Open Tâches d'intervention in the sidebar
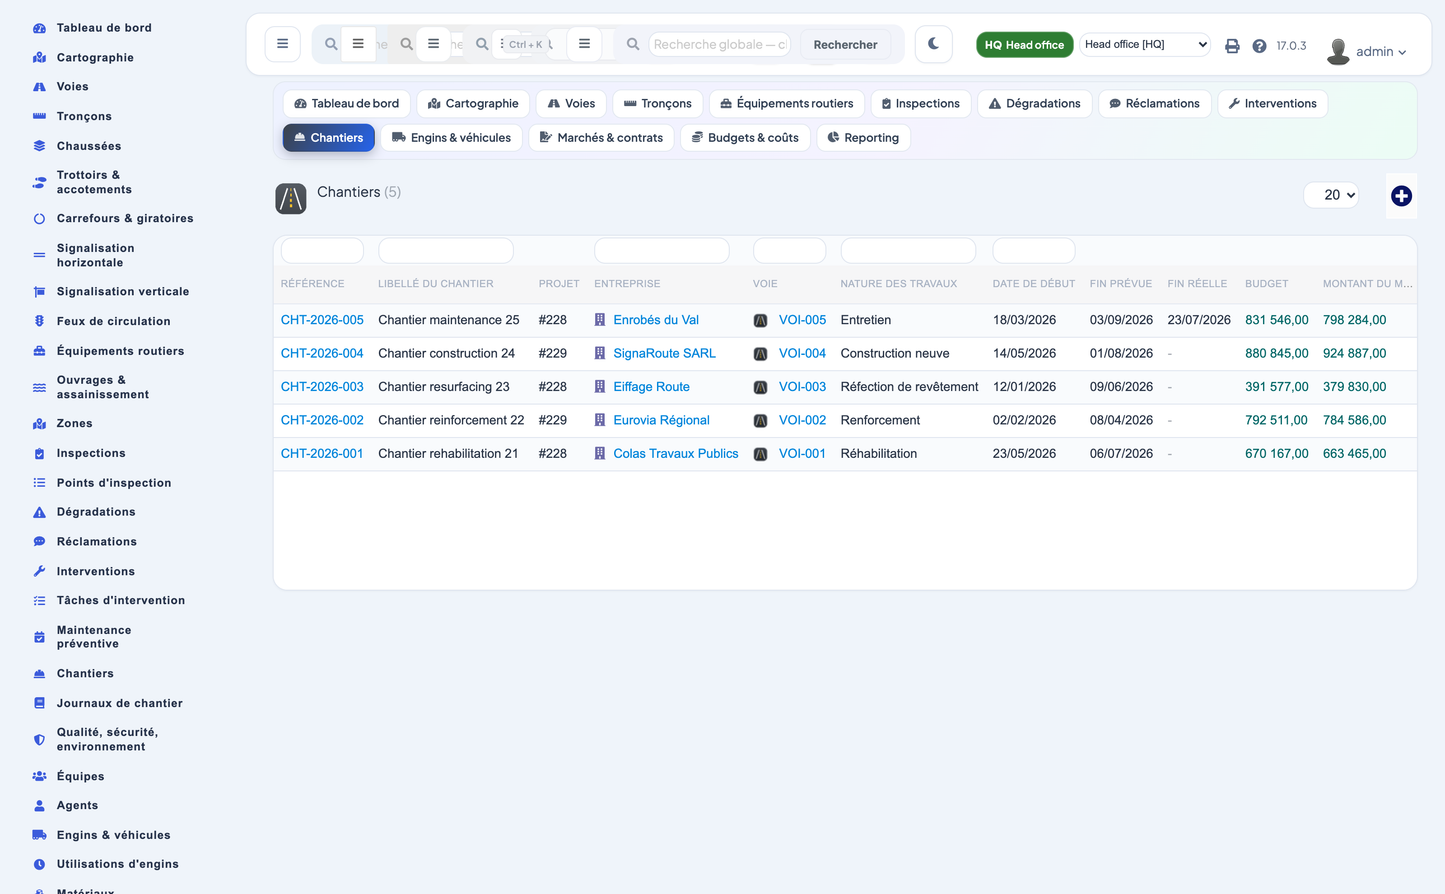1445x894 pixels. click(120, 601)
